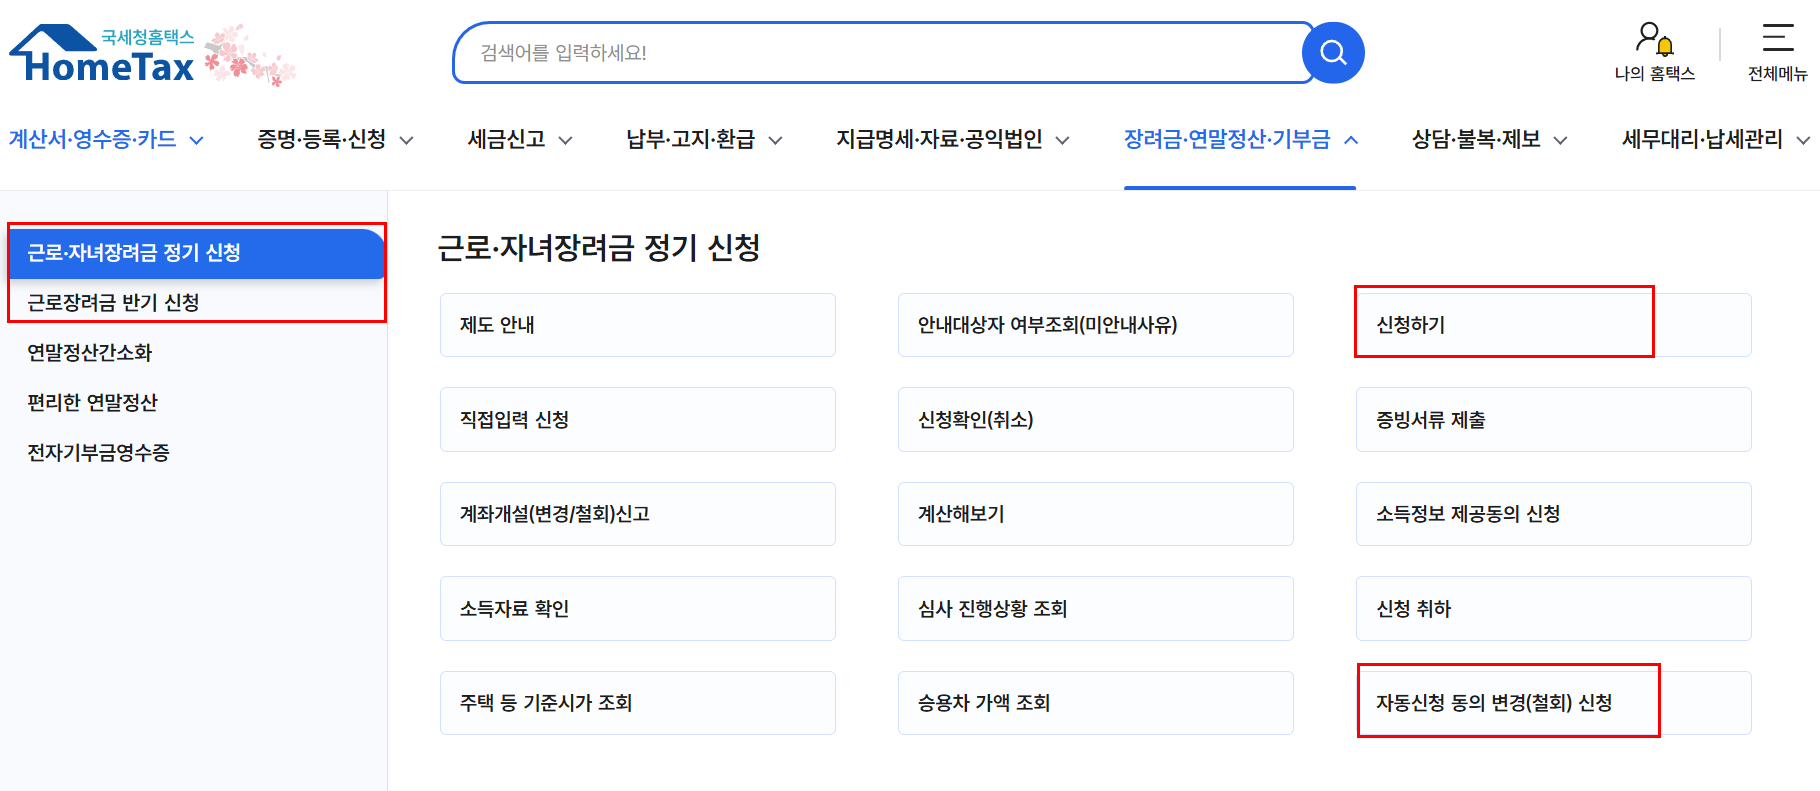Open 상담·불복·제보 menu
The height and width of the screenshot is (791, 1820).
pos(1476,139)
